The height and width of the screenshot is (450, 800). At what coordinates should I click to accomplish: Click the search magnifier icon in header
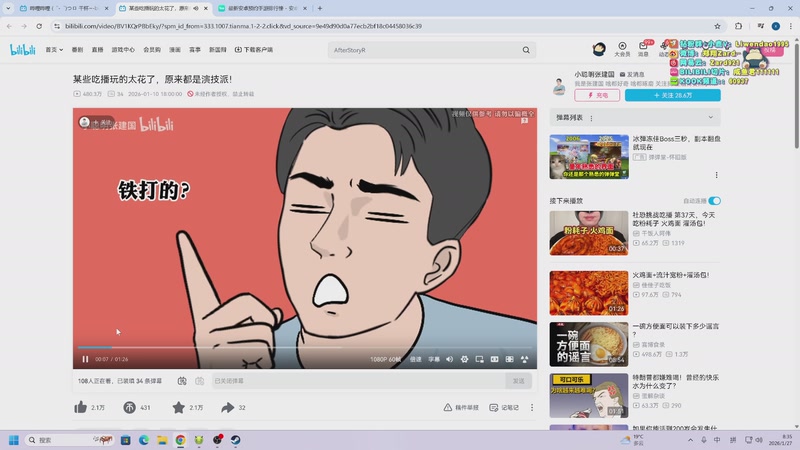click(x=526, y=50)
